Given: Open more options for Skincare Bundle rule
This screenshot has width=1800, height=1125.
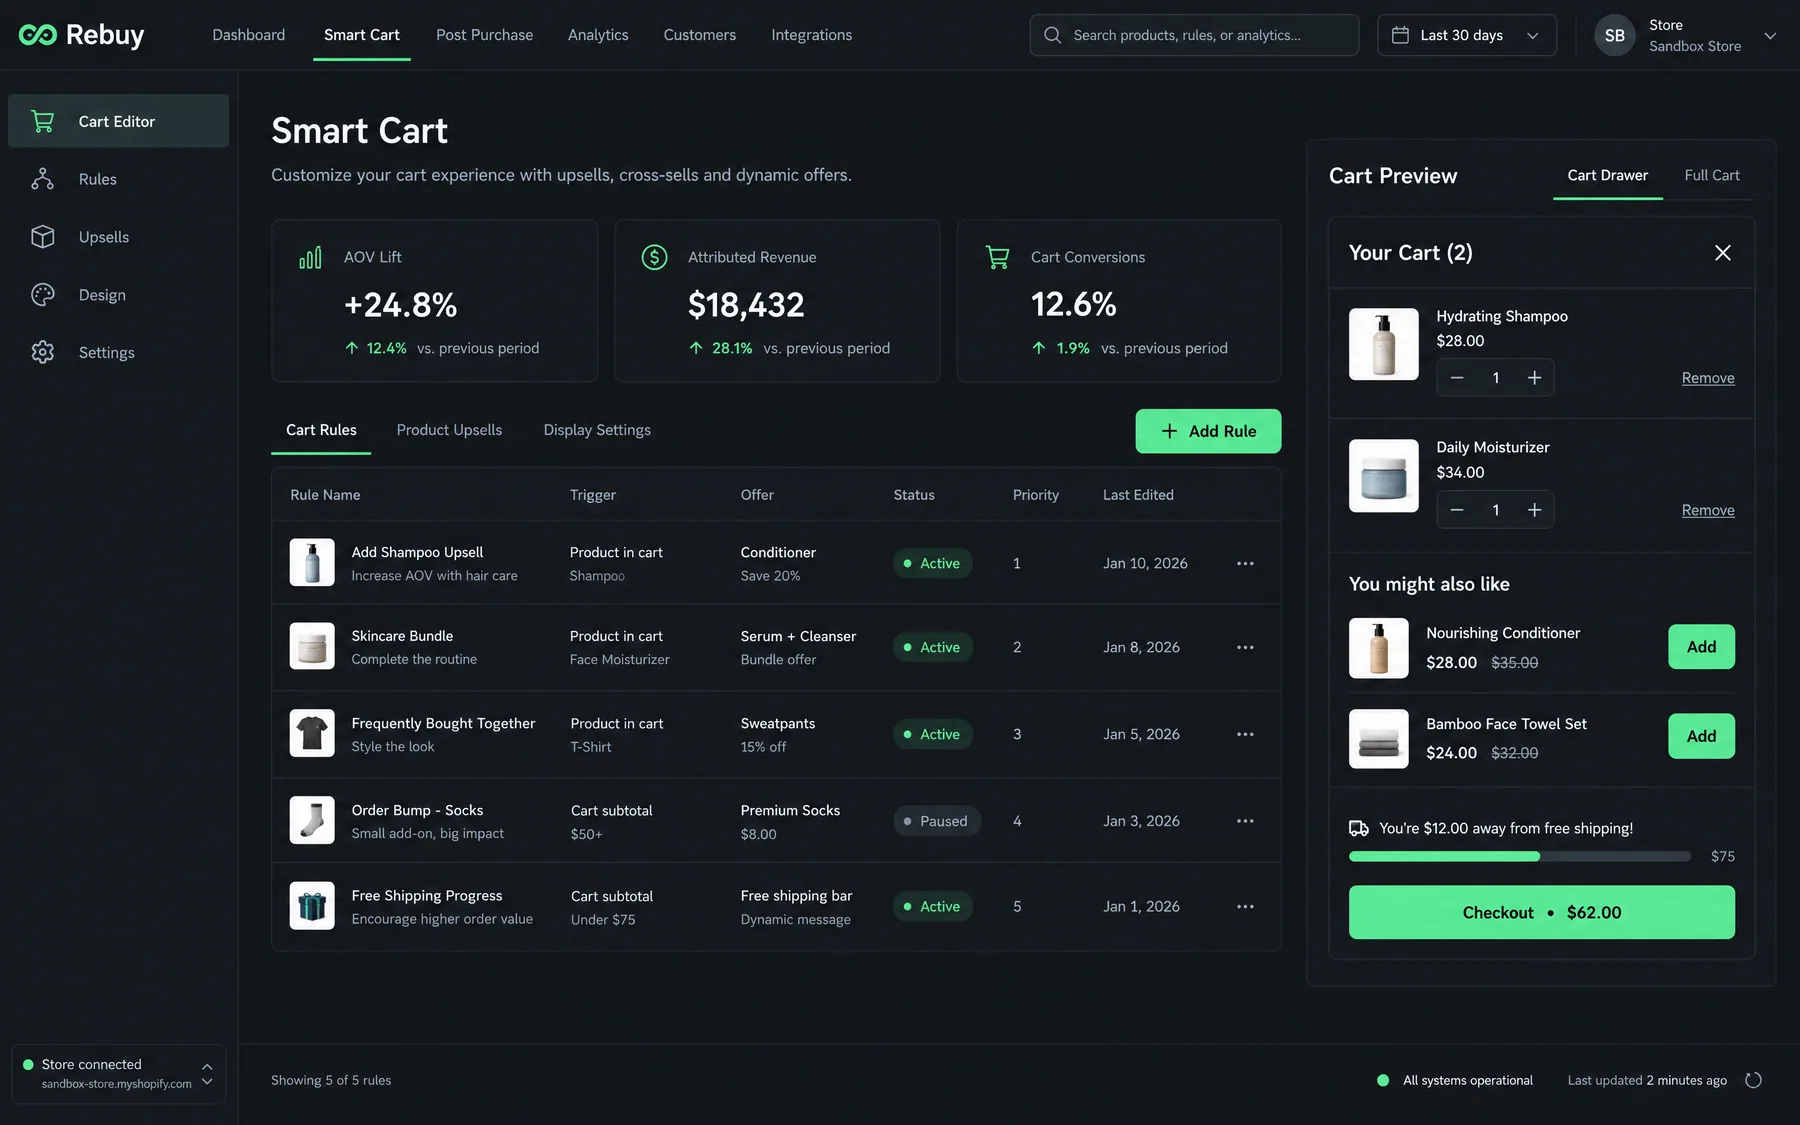Looking at the screenshot, I should pos(1245,647).
